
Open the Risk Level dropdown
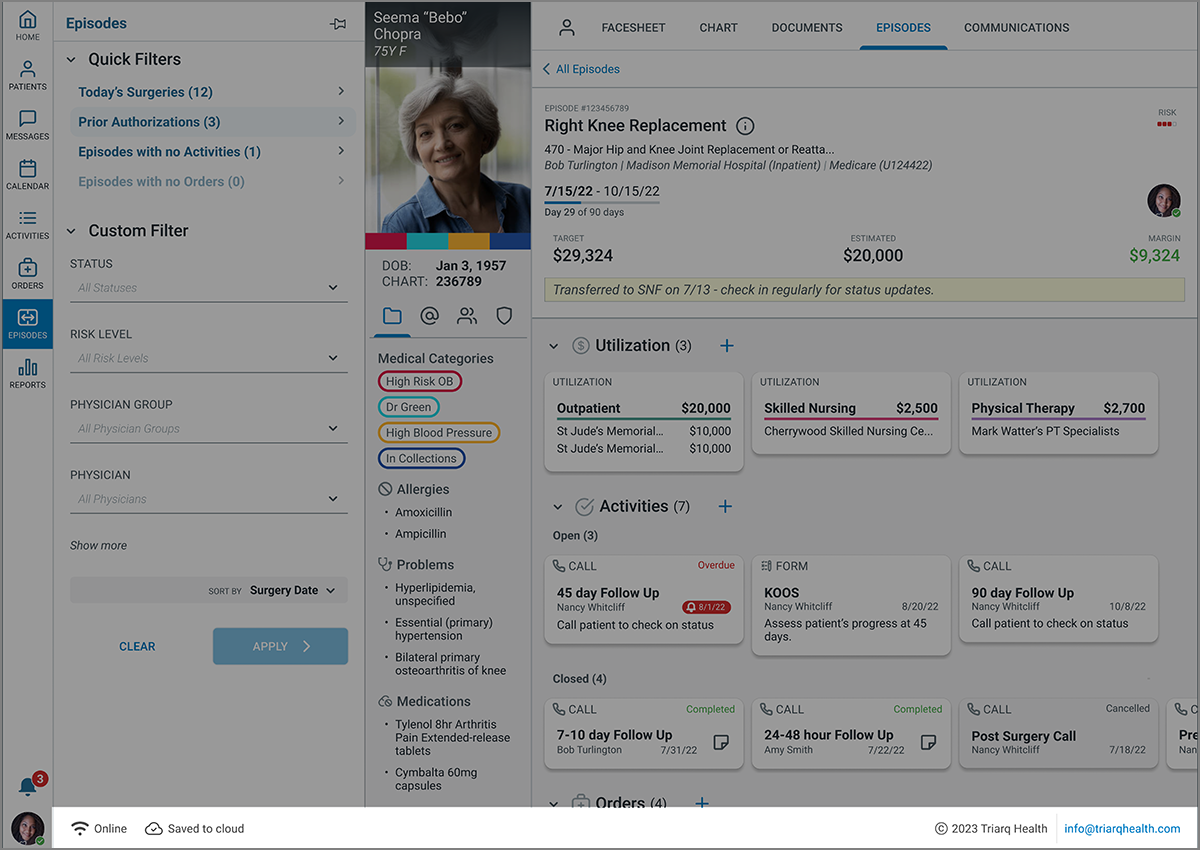point(209,358)
